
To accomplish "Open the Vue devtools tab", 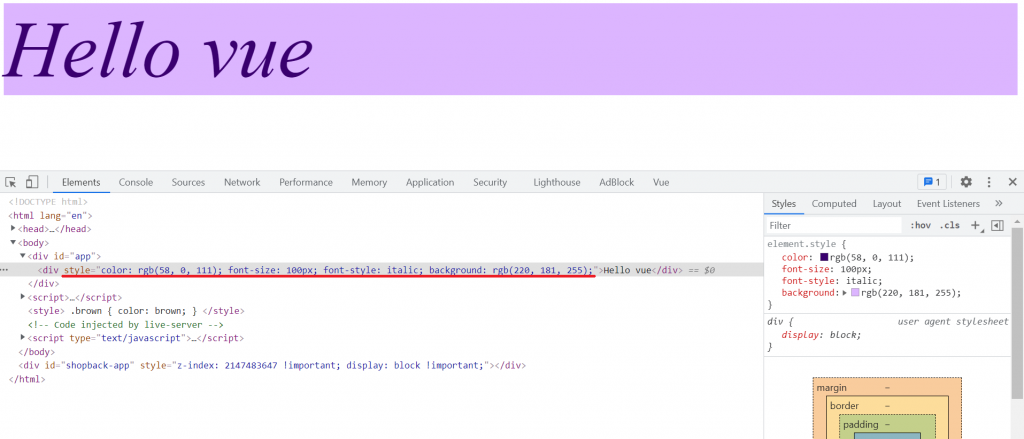I will [x=661, y=182].
